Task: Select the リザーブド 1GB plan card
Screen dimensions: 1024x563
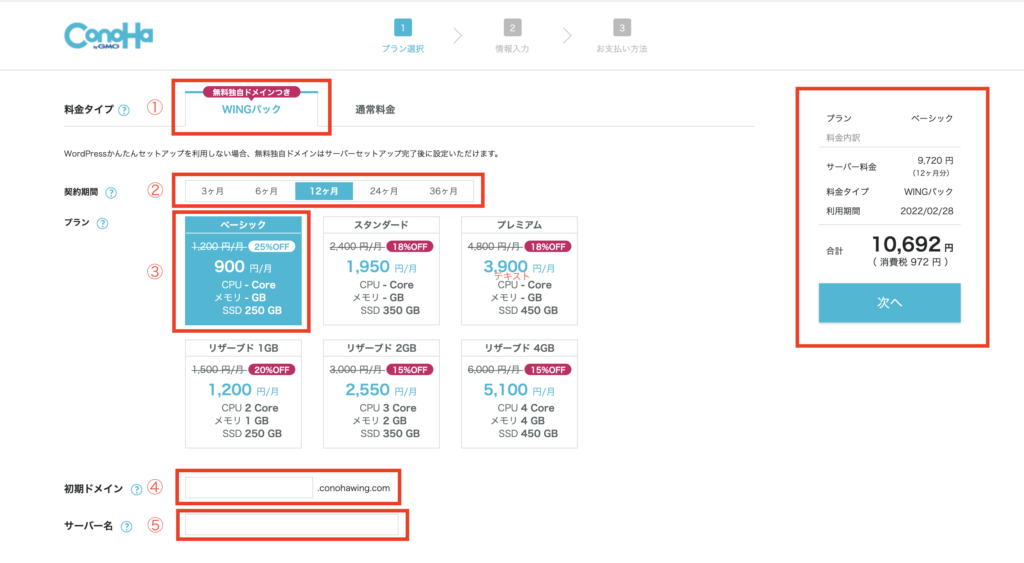Action: [243, 393]
